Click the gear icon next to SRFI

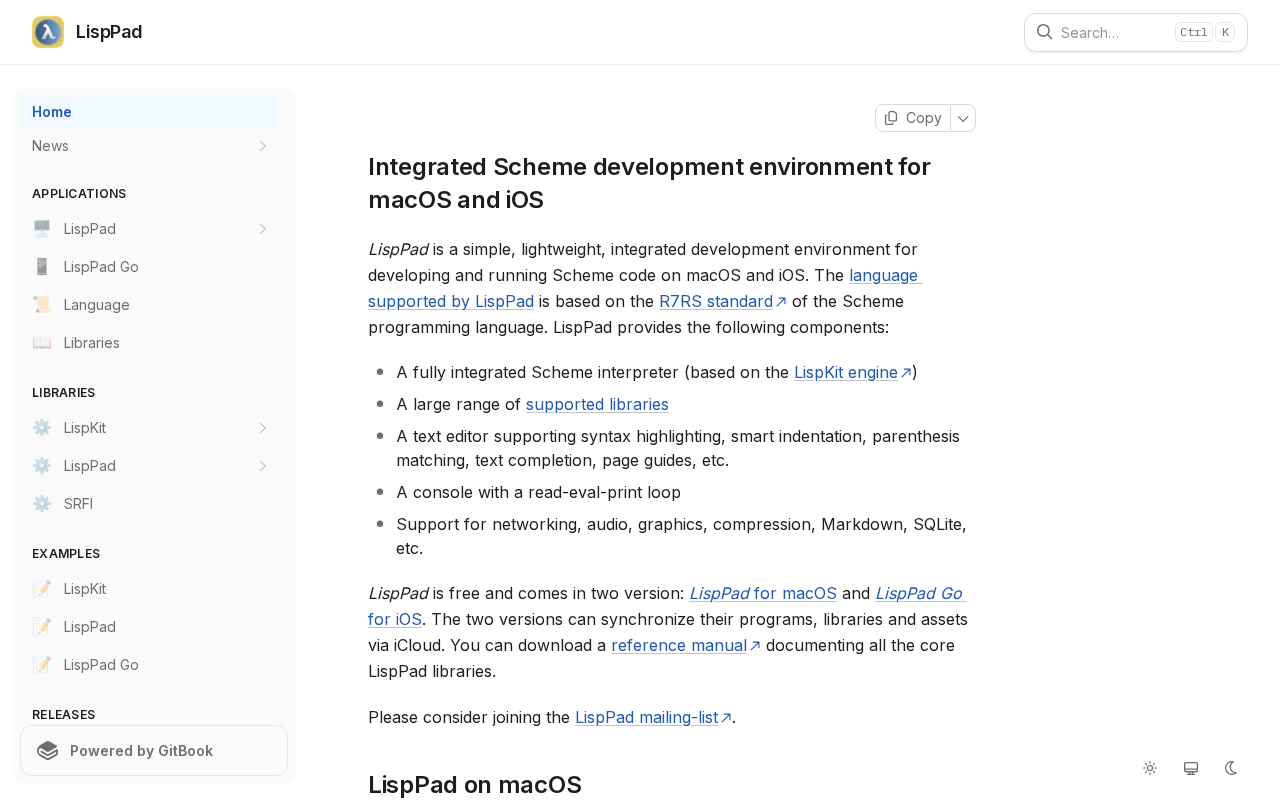(x=42, y=504)
